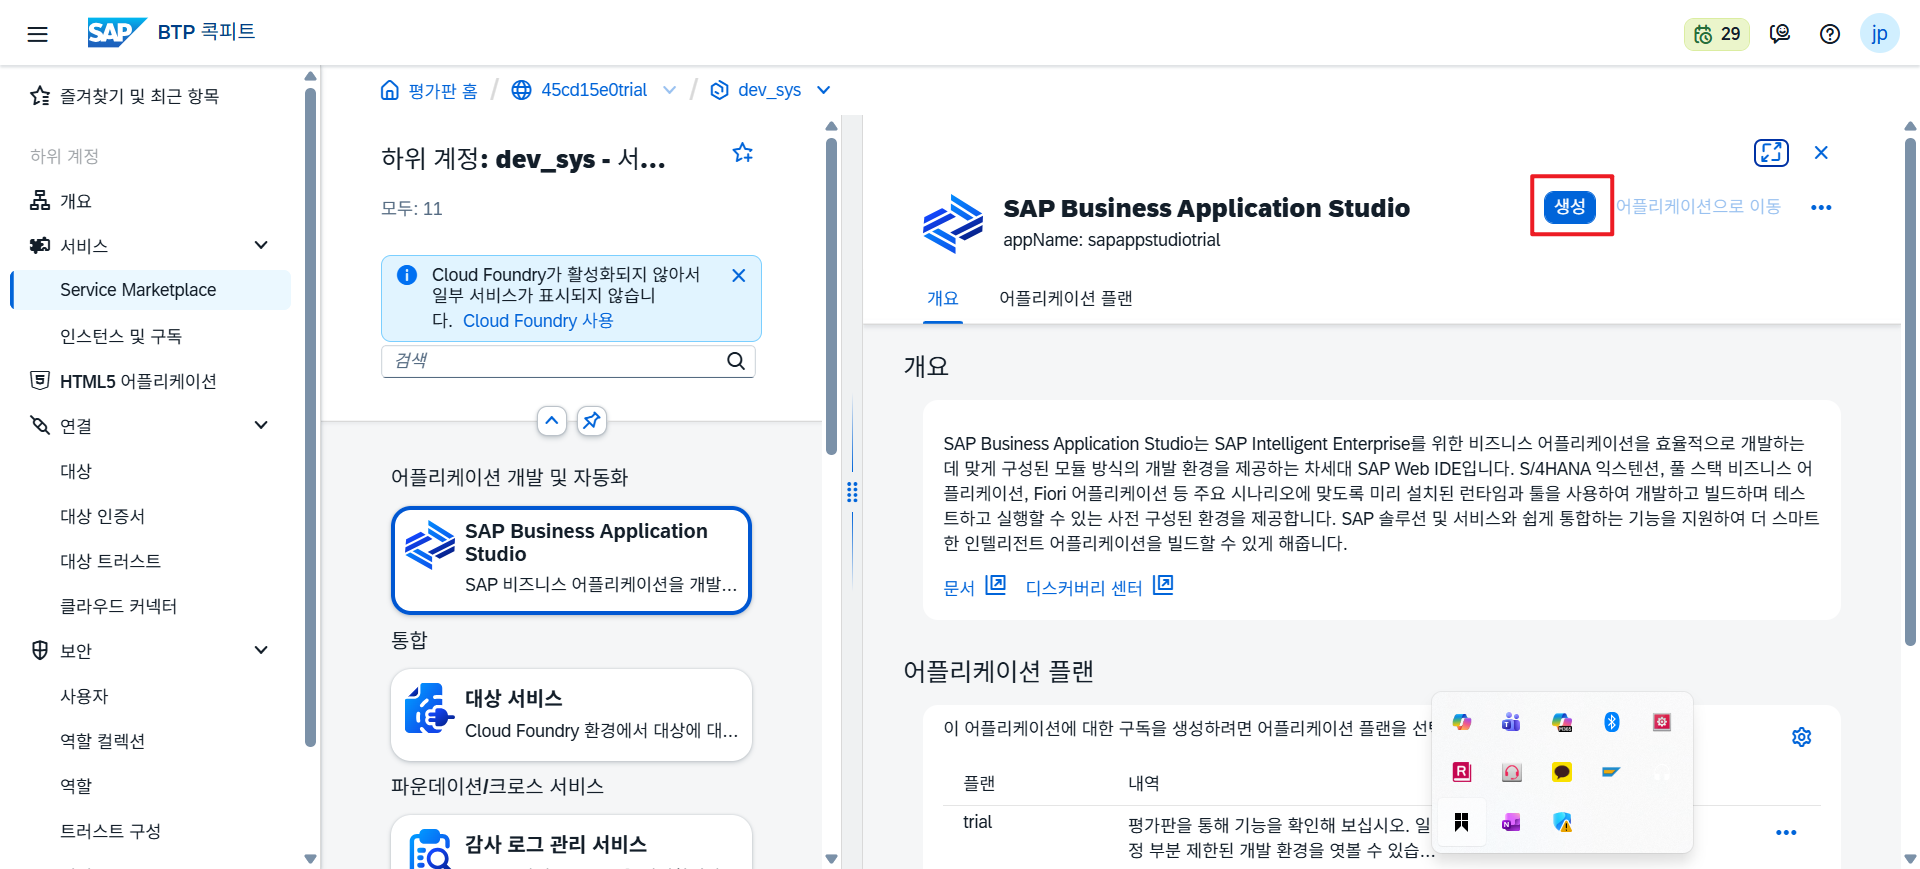Open 대상 트러스트 in the sidebar
1920x869 pixels.
click(110, 561)
